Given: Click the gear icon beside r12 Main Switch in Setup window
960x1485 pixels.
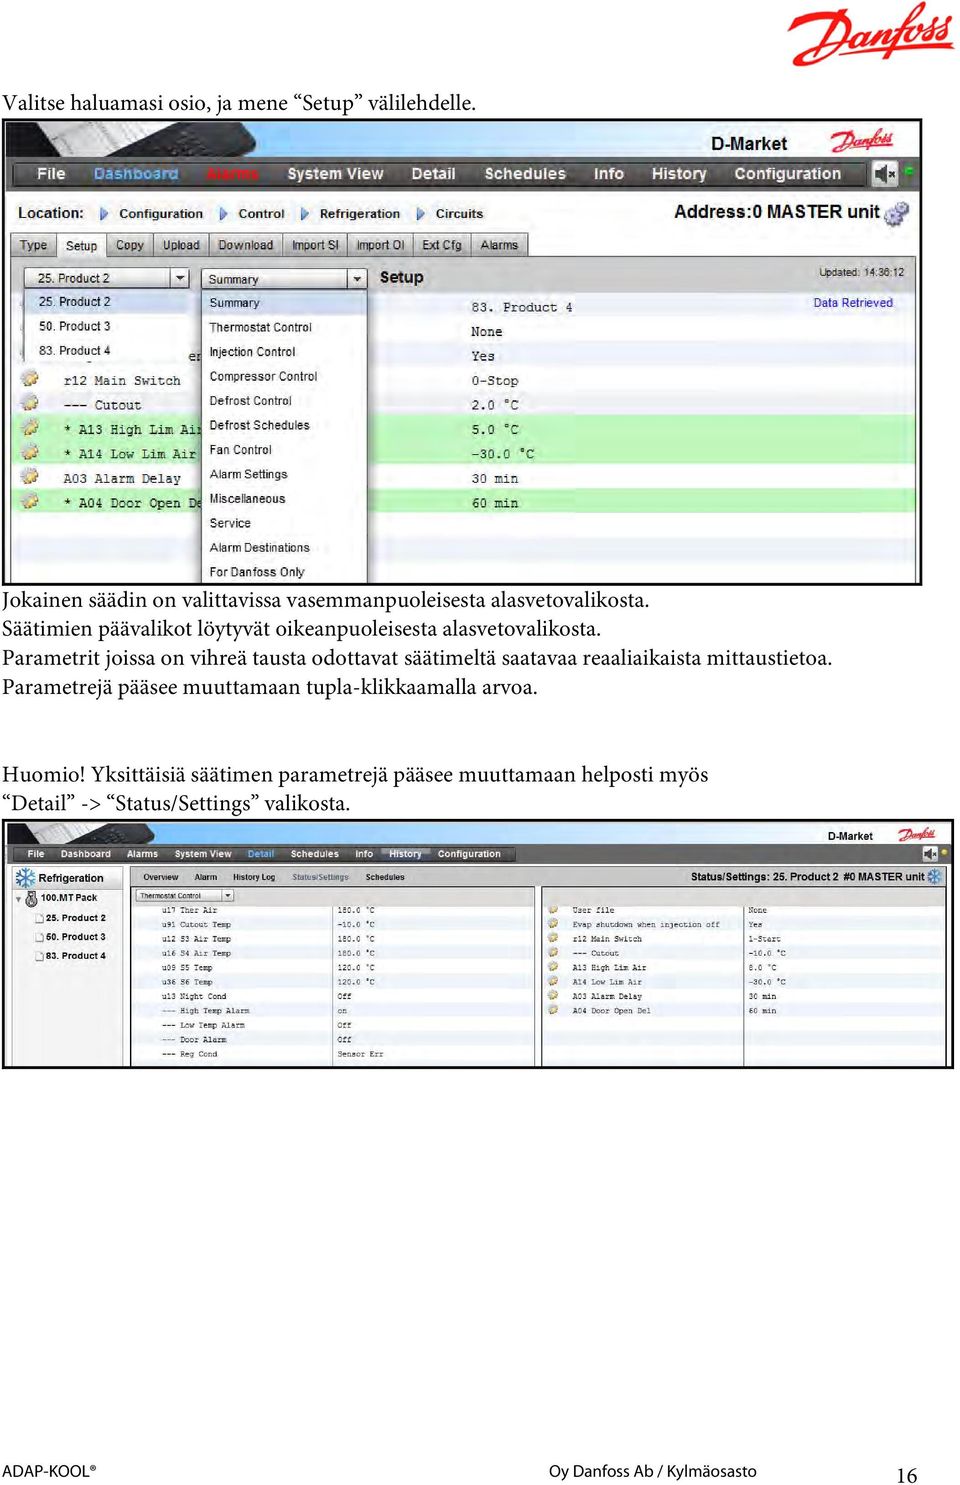Looking at the screenshot, I should click(30, 379).
